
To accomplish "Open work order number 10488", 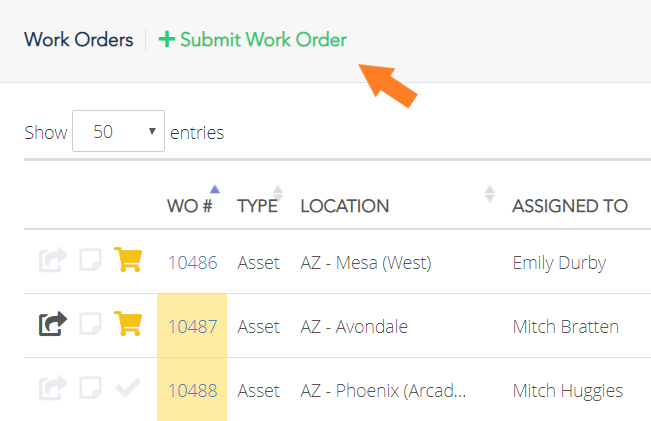I will [x=193, y=391].
